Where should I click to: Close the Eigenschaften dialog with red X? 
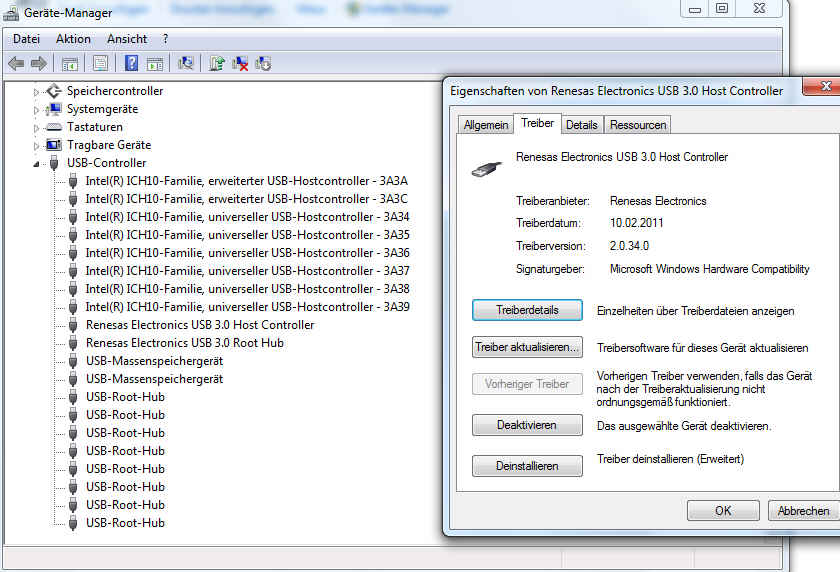tap(823, 86)
